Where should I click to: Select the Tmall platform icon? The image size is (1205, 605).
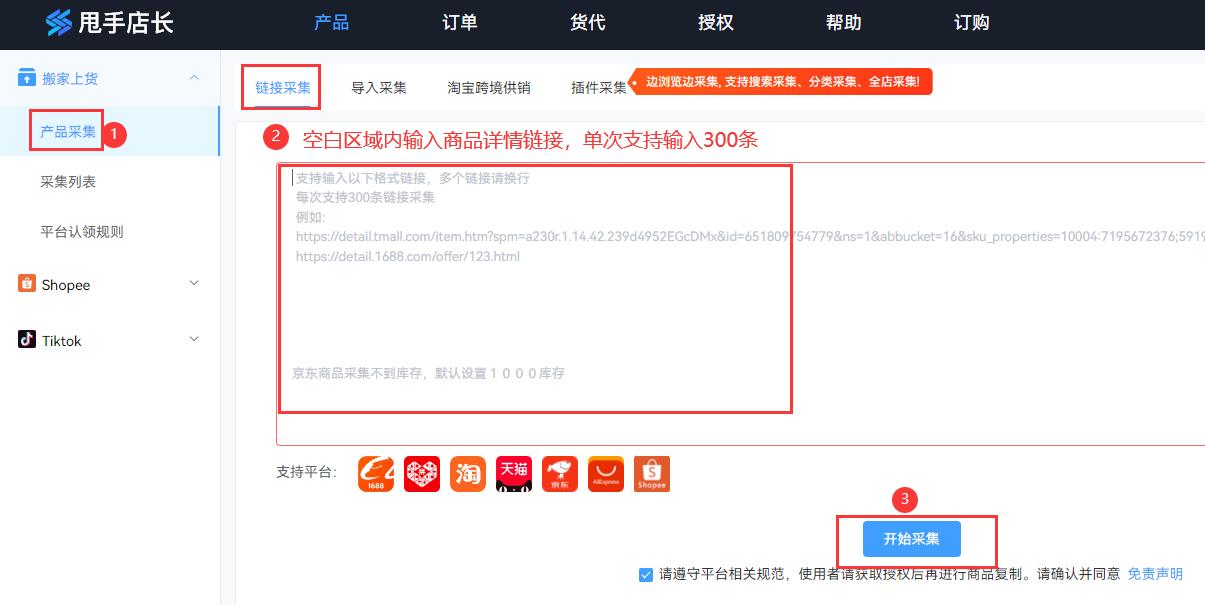513,473
